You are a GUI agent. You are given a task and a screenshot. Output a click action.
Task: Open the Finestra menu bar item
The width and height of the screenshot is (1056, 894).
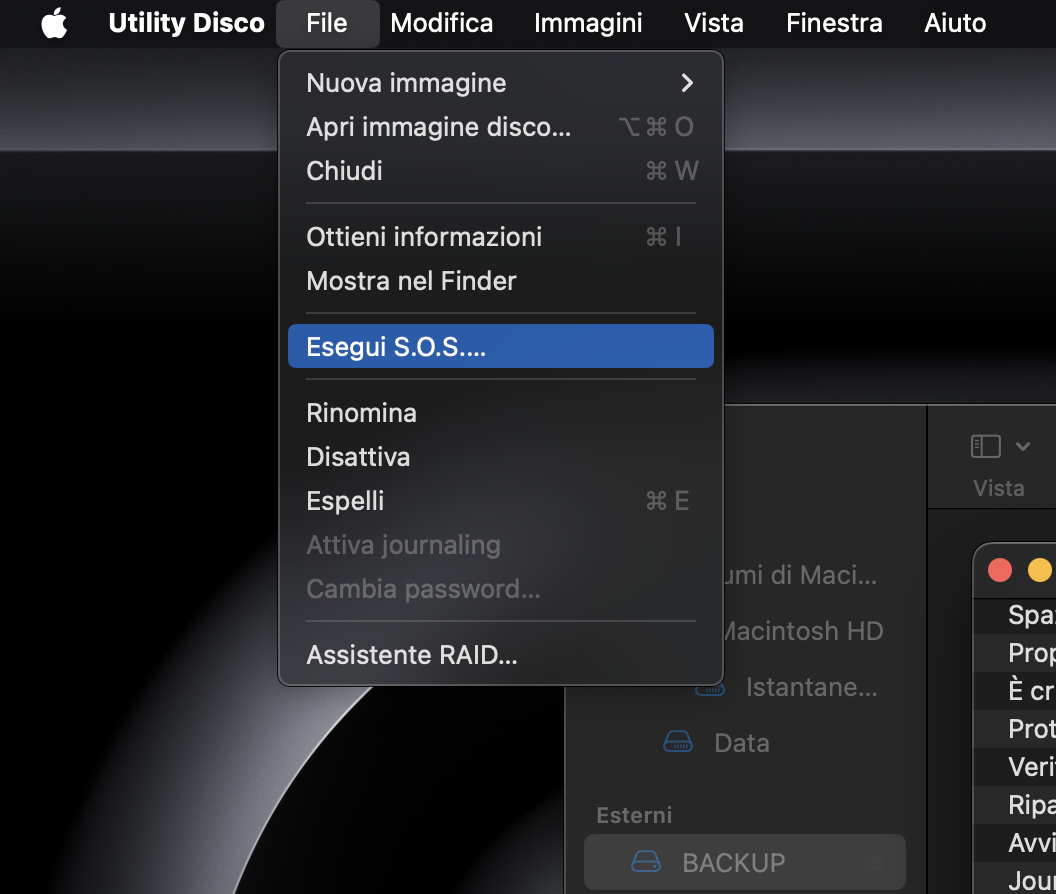(x=834, y=23)
